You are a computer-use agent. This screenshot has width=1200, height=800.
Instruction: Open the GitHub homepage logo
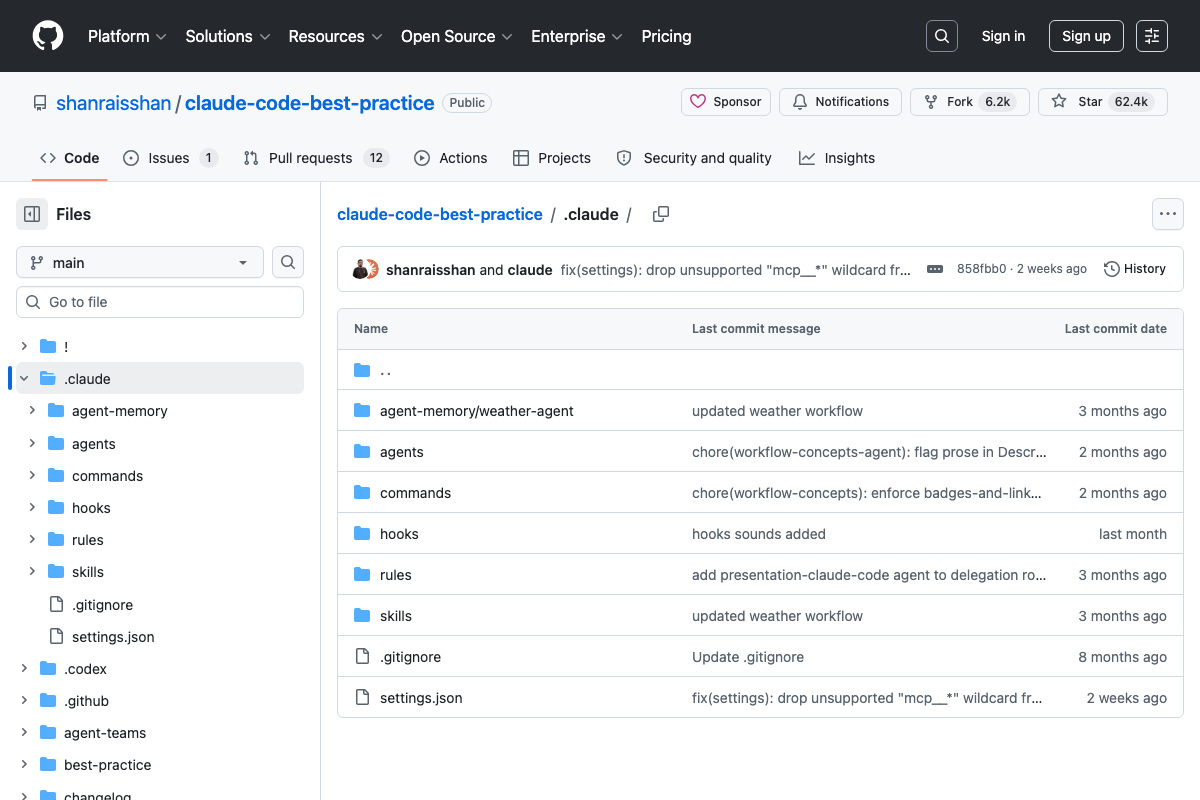[x=48, y=36]
